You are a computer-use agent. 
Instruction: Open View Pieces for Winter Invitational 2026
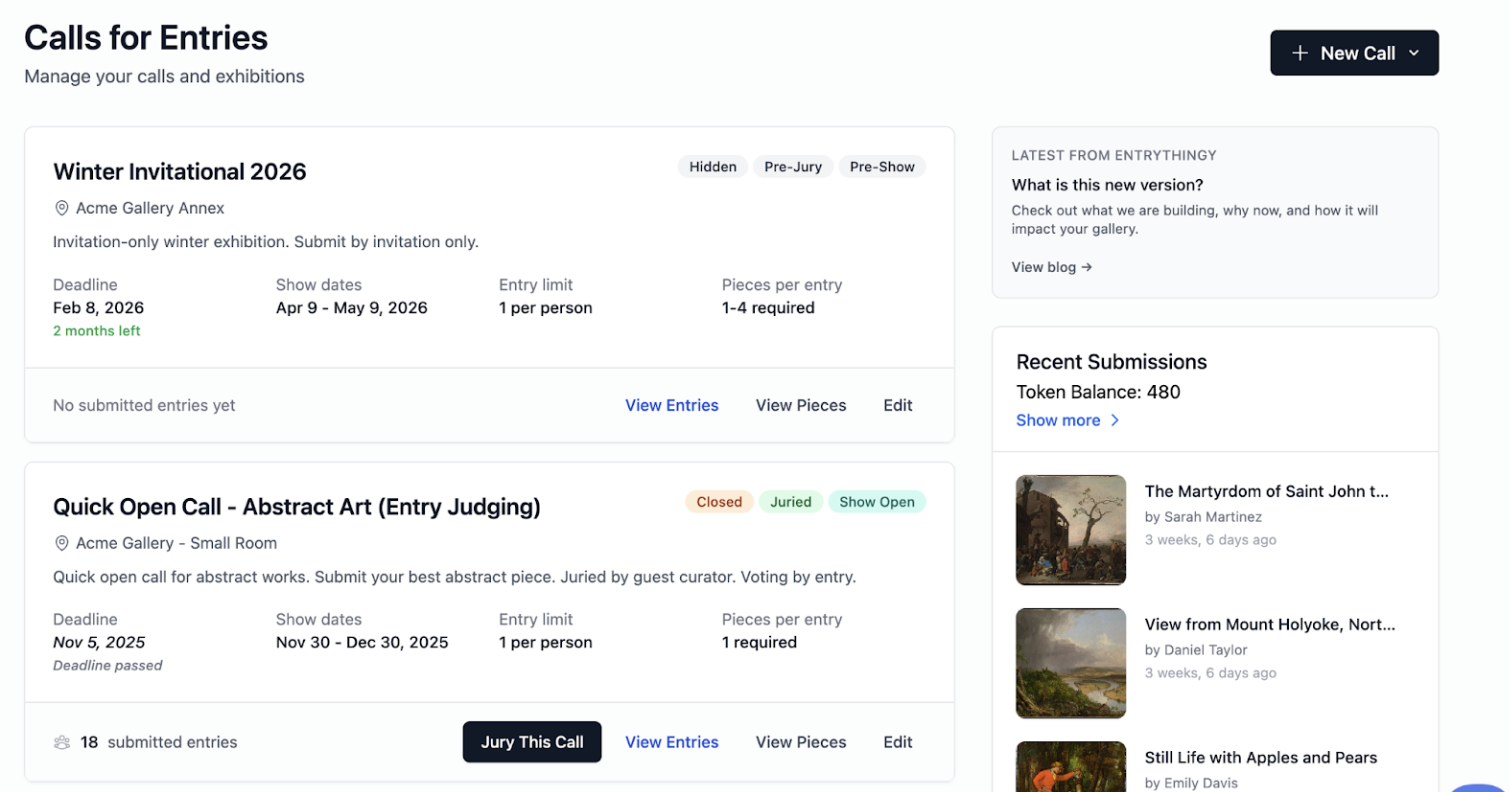(800, 405)
